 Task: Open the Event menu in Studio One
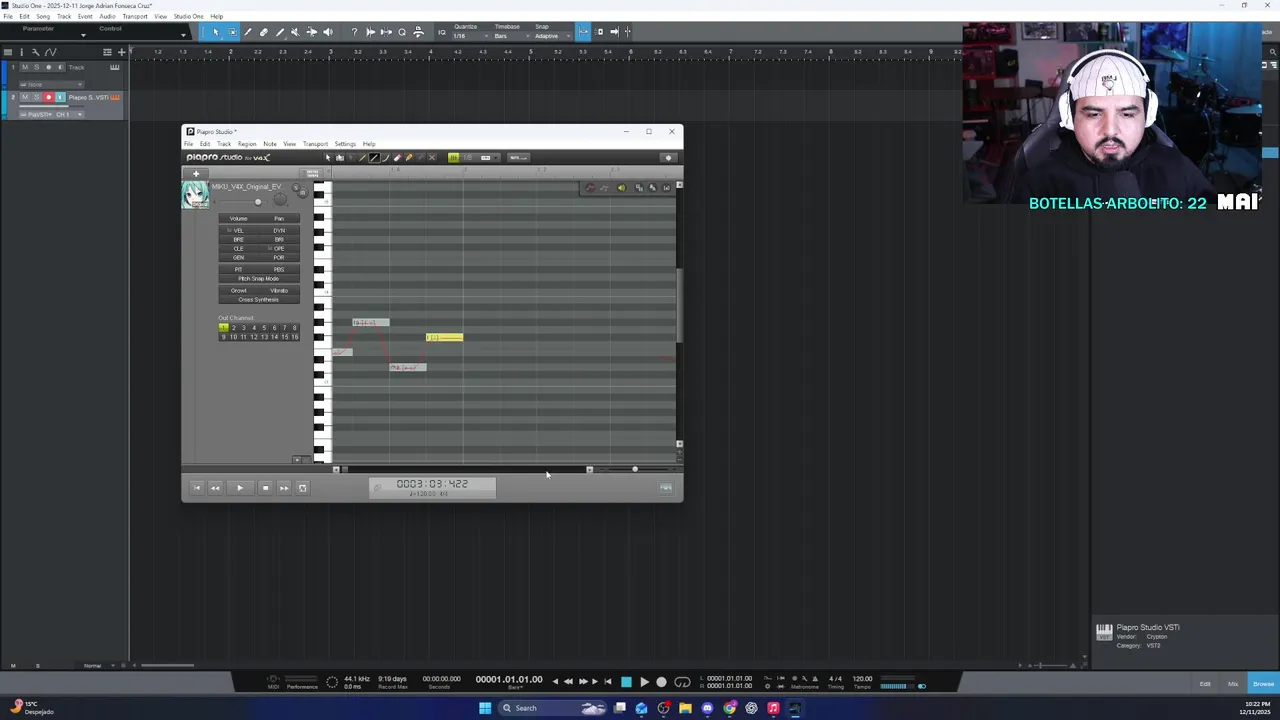pos(85,17)
